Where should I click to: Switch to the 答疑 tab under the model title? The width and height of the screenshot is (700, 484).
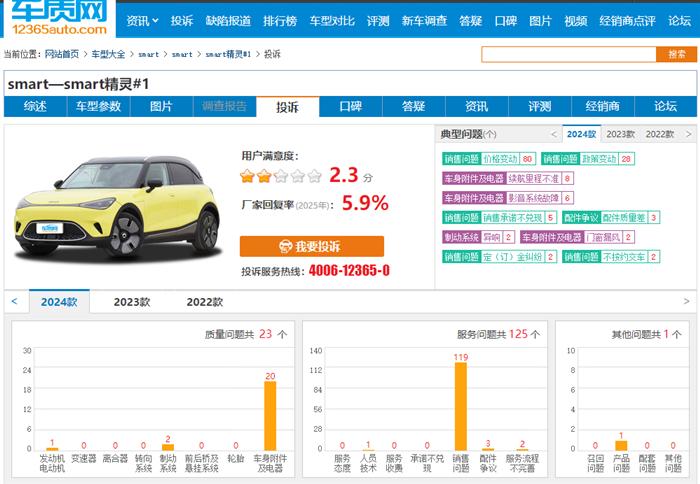pos(413,106)
